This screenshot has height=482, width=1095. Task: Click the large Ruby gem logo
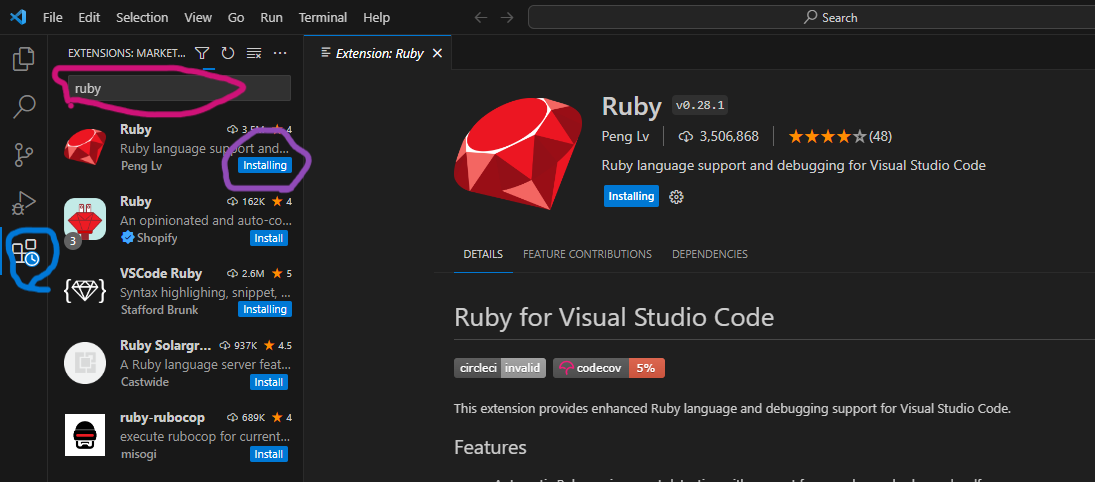pos(518,153)
